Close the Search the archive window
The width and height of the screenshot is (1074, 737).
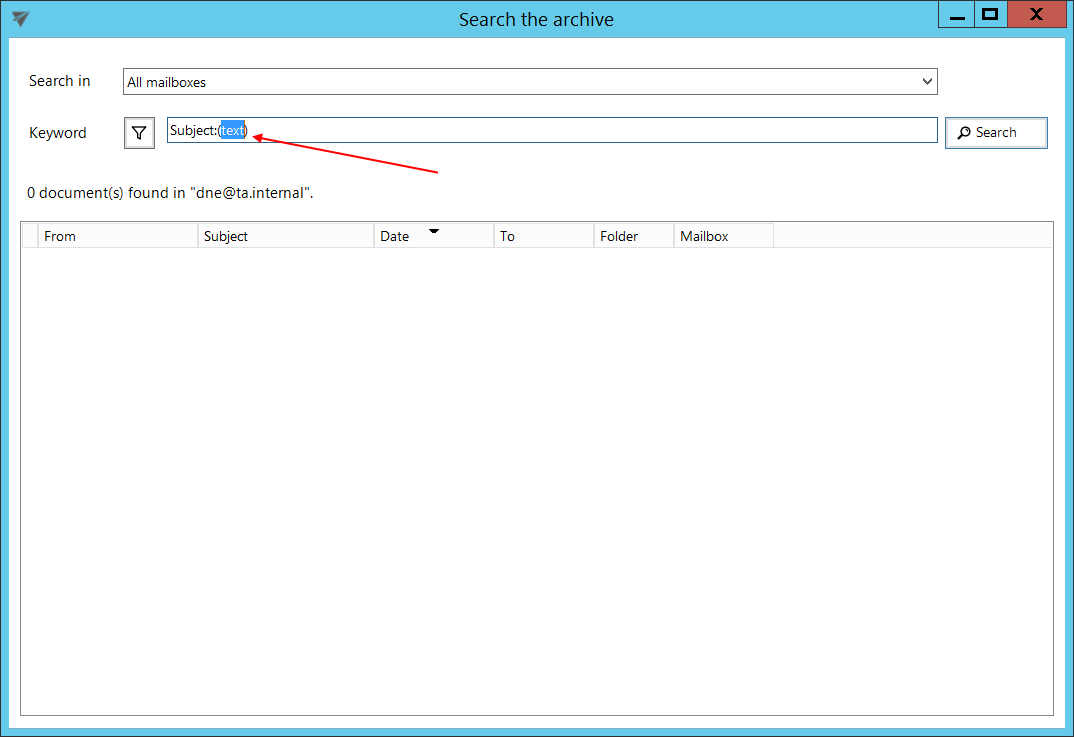tap(1036, 15)
